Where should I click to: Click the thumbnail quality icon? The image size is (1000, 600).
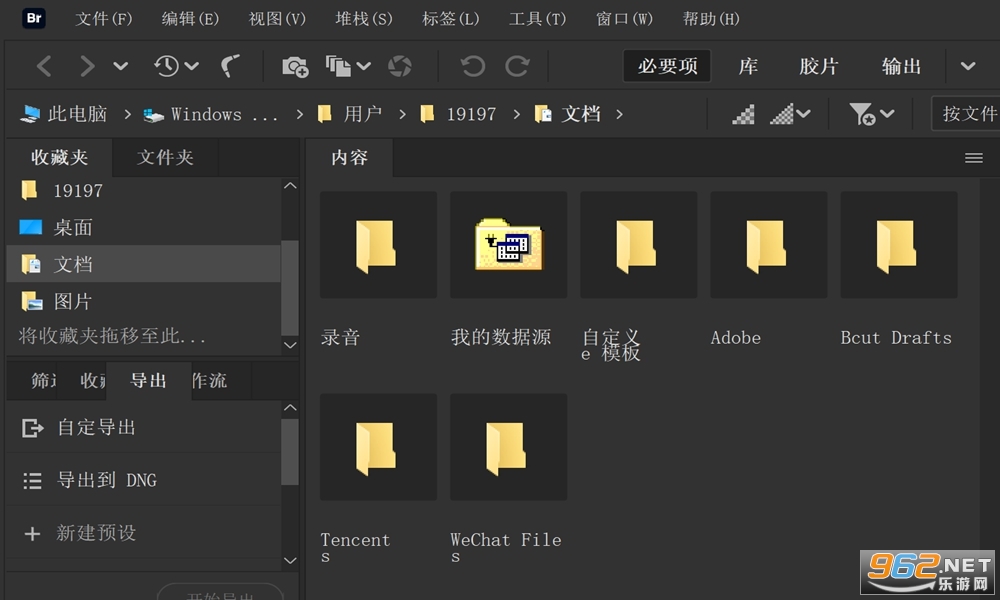click(743, 115)
